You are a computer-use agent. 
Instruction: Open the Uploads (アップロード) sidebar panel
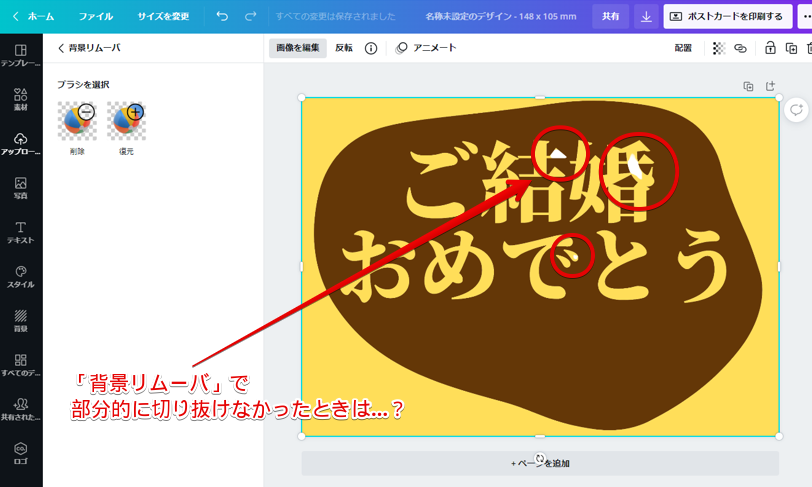coord(21,144)
